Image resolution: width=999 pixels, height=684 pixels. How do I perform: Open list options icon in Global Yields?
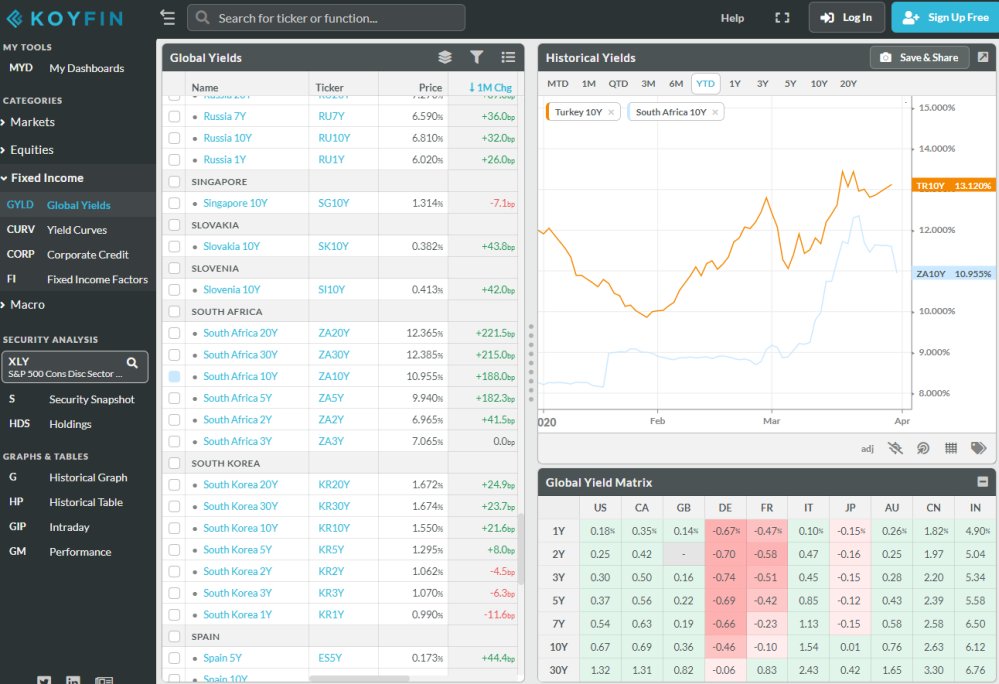coord(508,57)
